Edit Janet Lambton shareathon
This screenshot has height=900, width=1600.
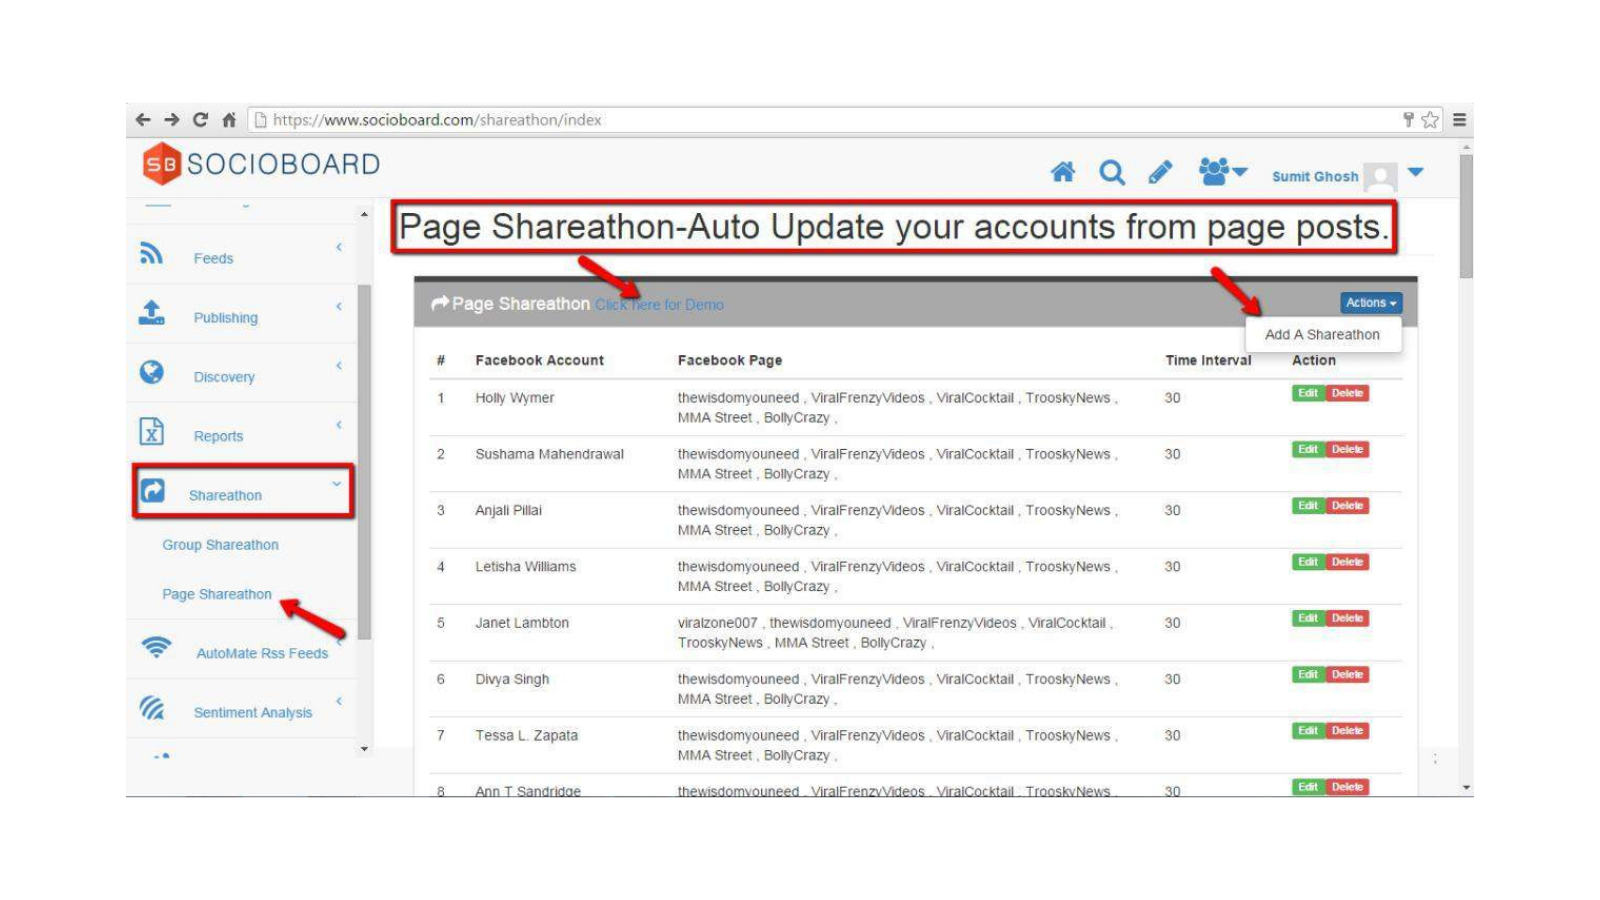click(x=1308, y=618)
